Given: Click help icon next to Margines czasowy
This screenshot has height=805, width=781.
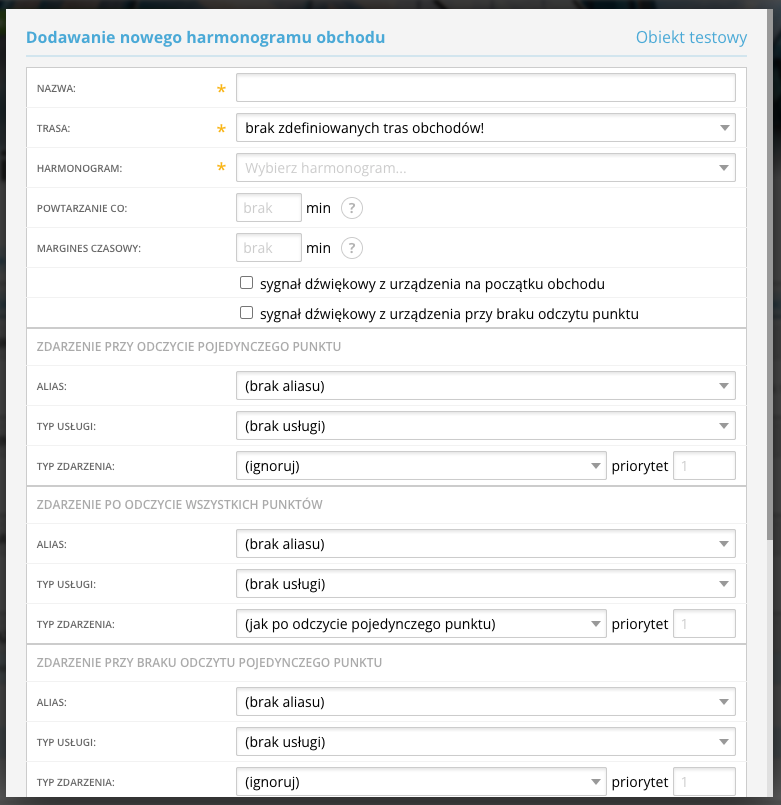Looking at the screenshot, I should click(351, 248).
